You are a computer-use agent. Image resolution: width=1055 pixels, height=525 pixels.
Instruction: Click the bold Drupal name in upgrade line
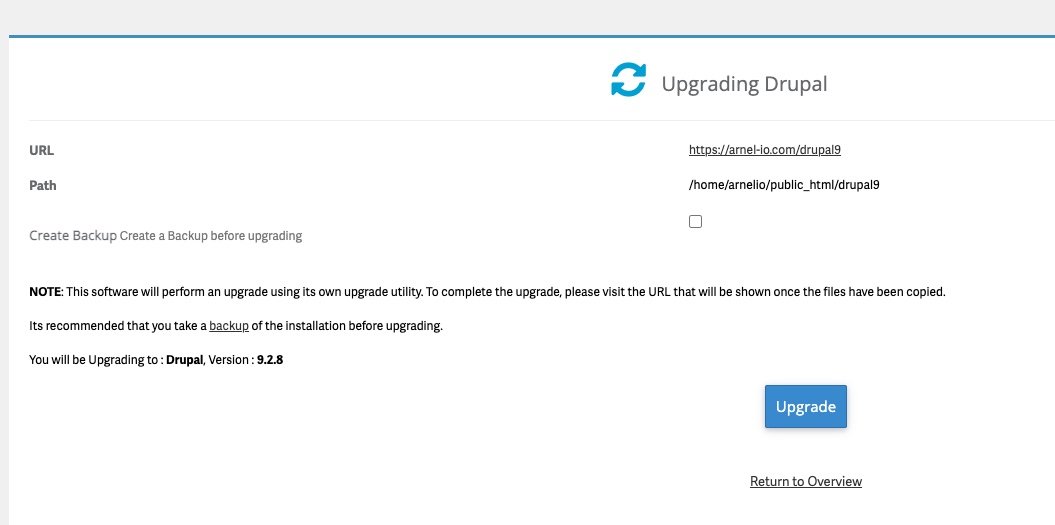tap(184, 359)
